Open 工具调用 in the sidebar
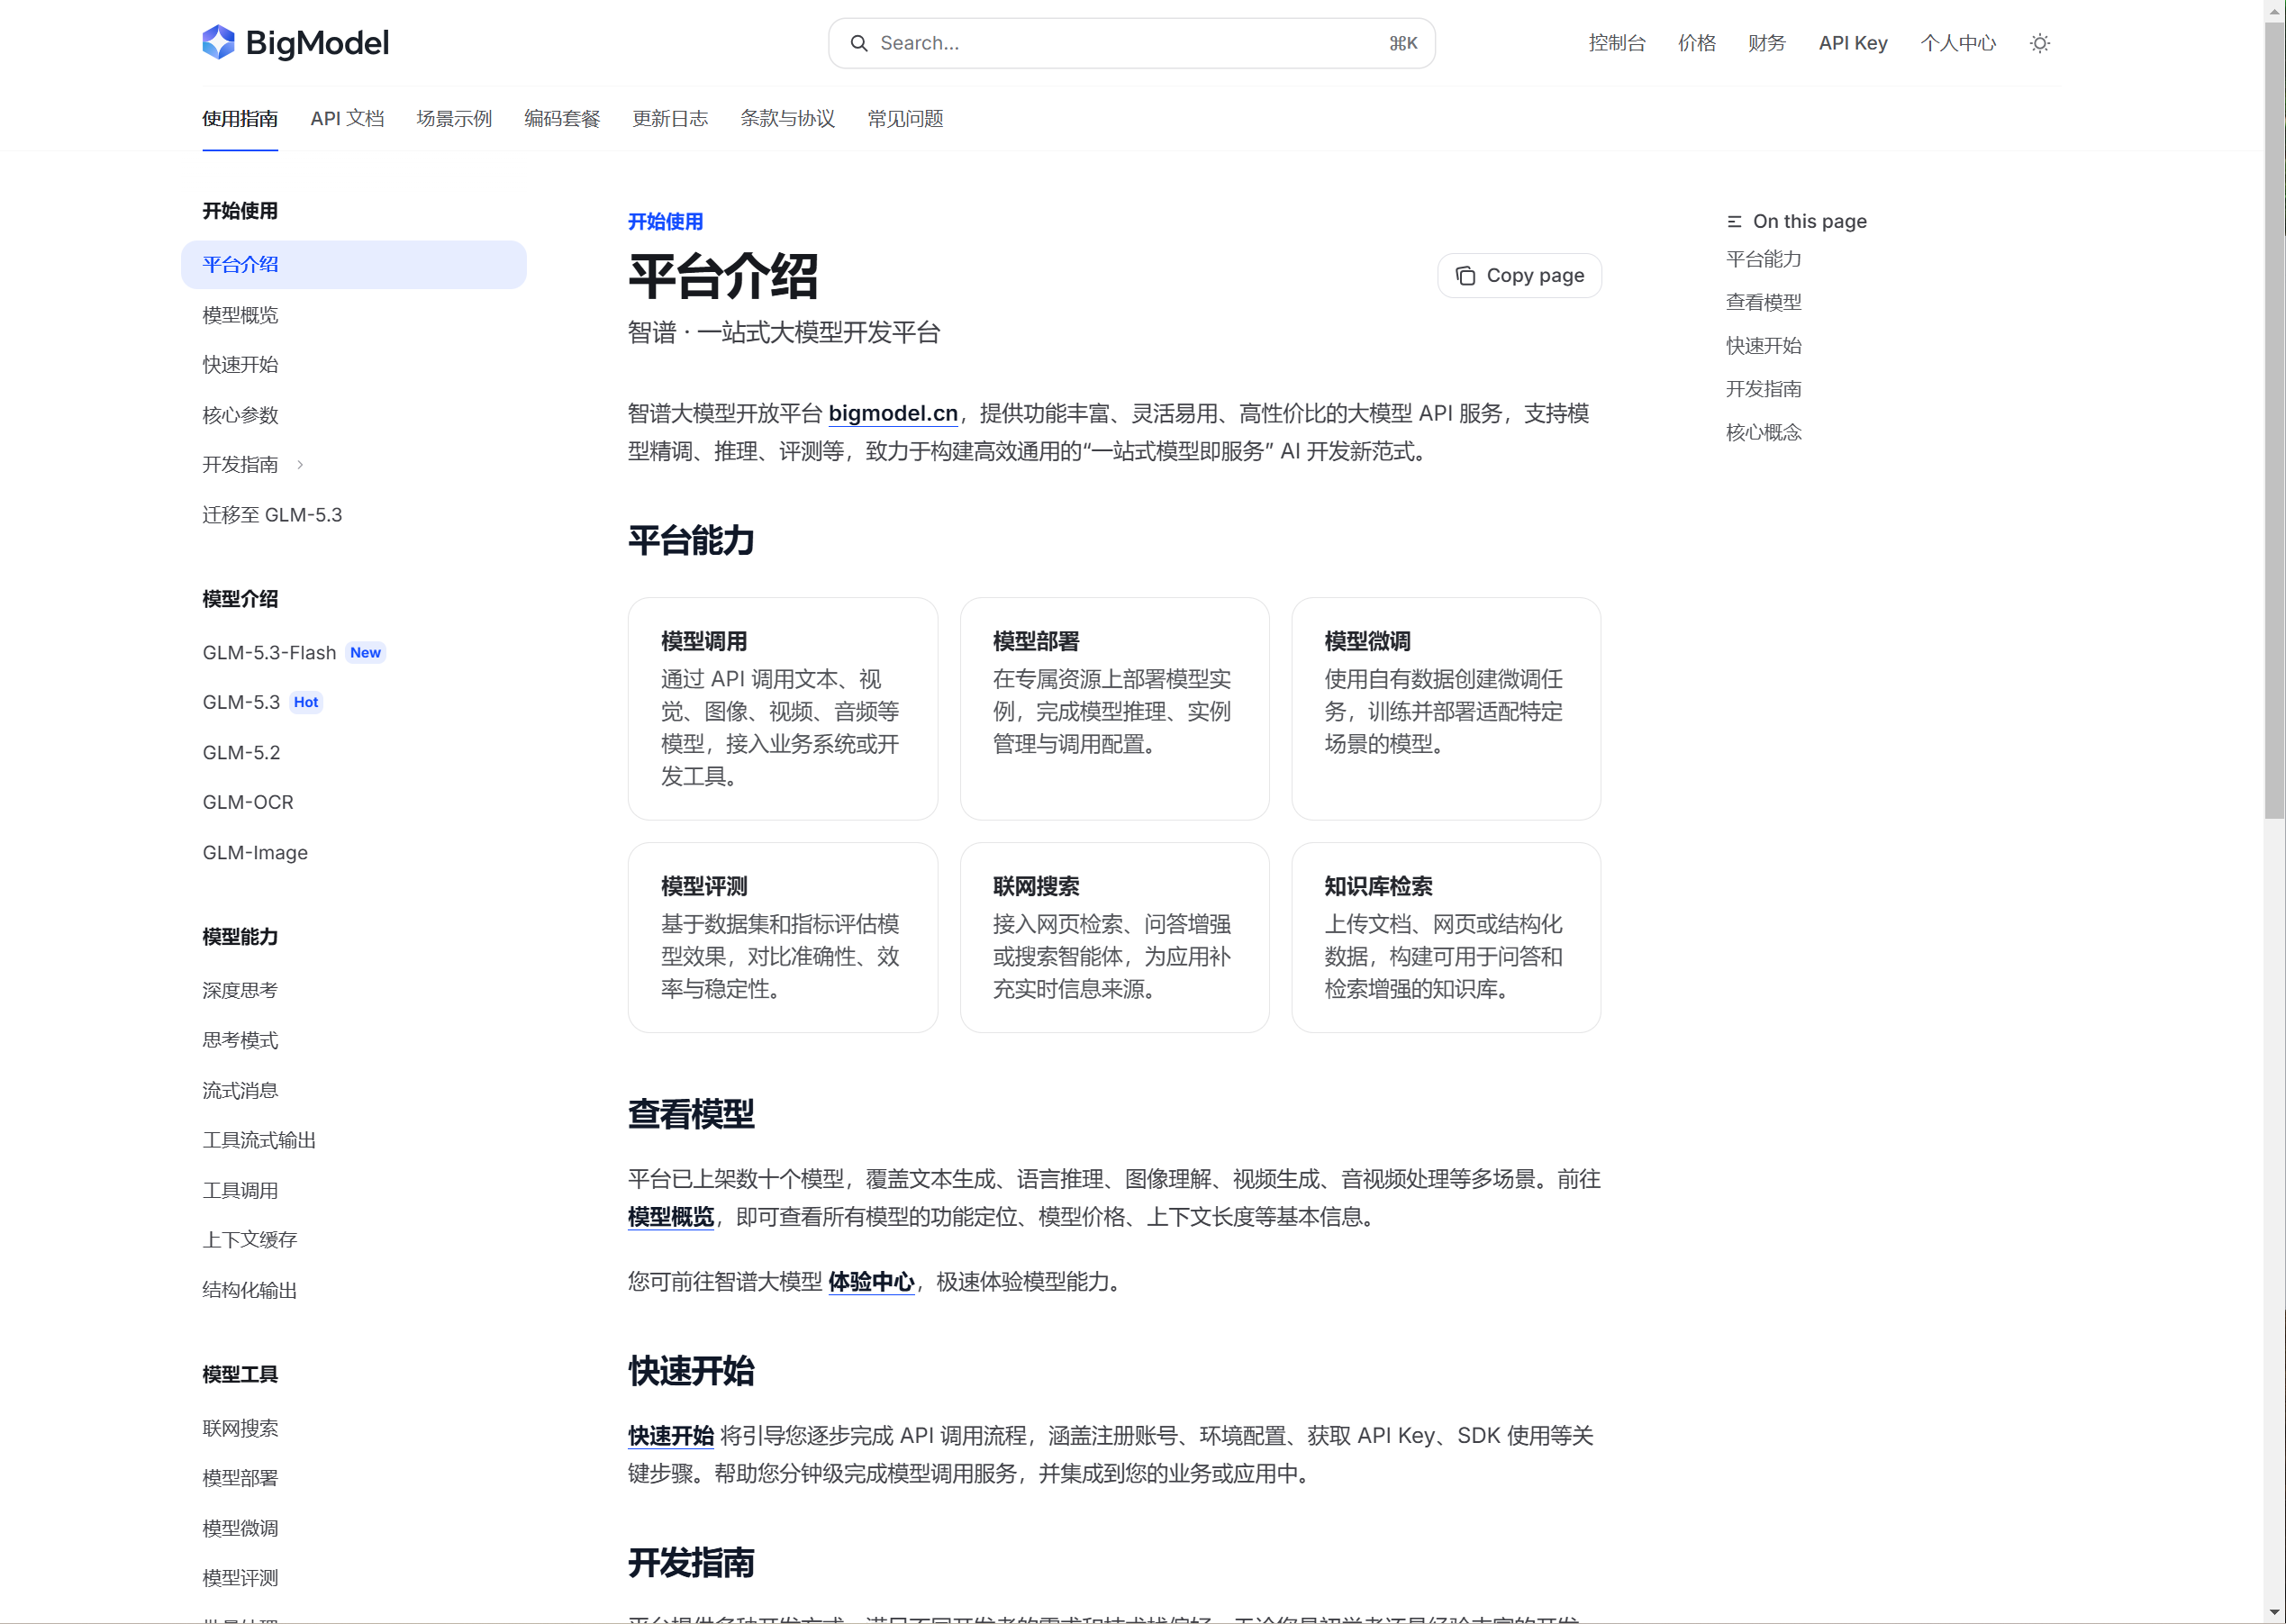Viewport: 2286px width, 1624px height. click(x=240, y=1191)
